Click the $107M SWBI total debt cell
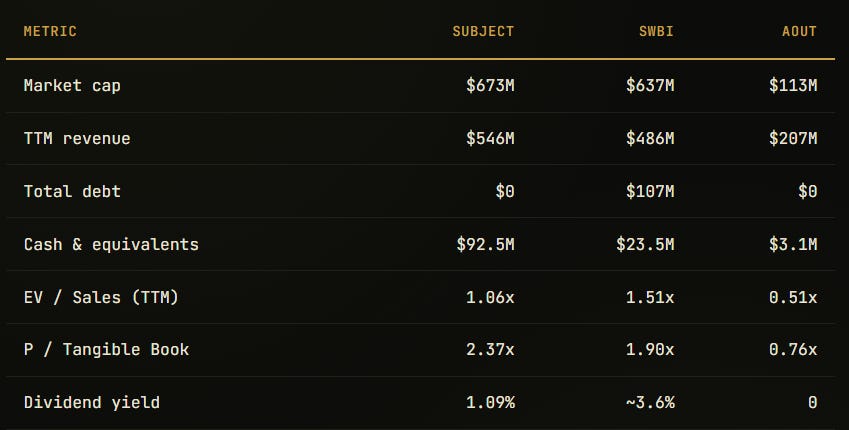 [x=650, y=191]
